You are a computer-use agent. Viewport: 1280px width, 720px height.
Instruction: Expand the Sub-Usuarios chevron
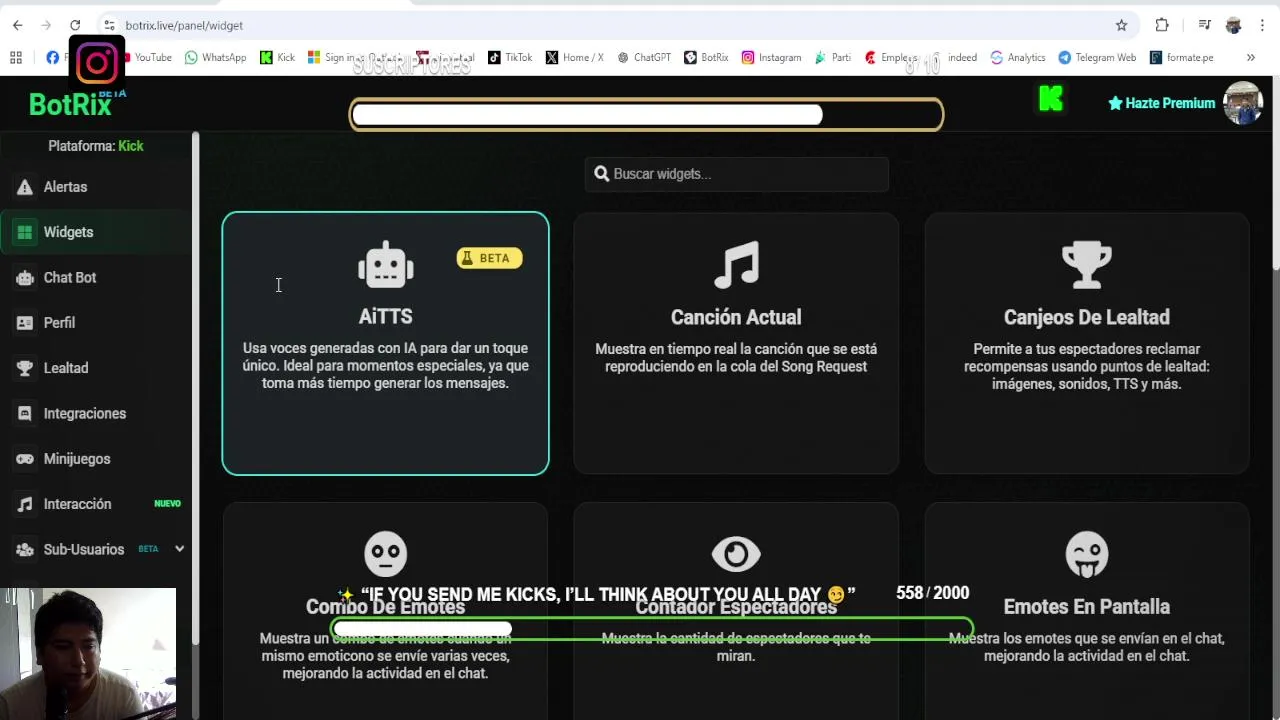[179, 549]
